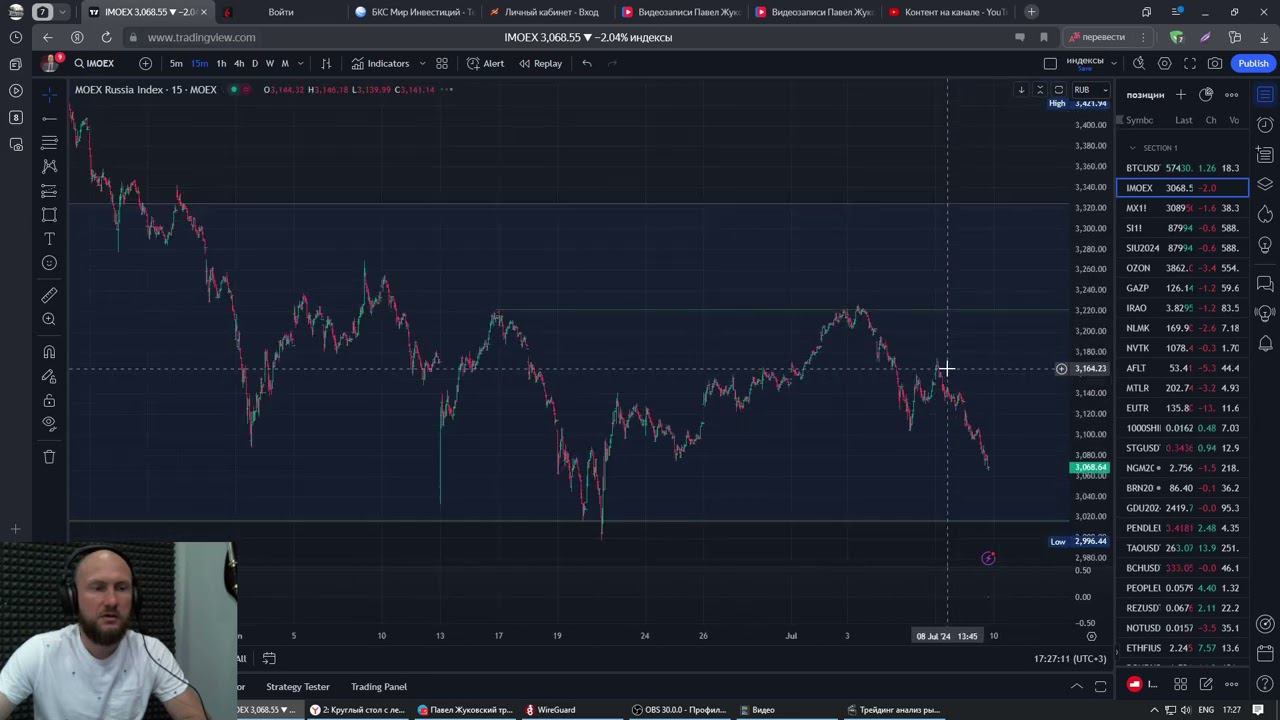
Task: Open the Alerts clock panel icon
Action: coord(1265,125)
